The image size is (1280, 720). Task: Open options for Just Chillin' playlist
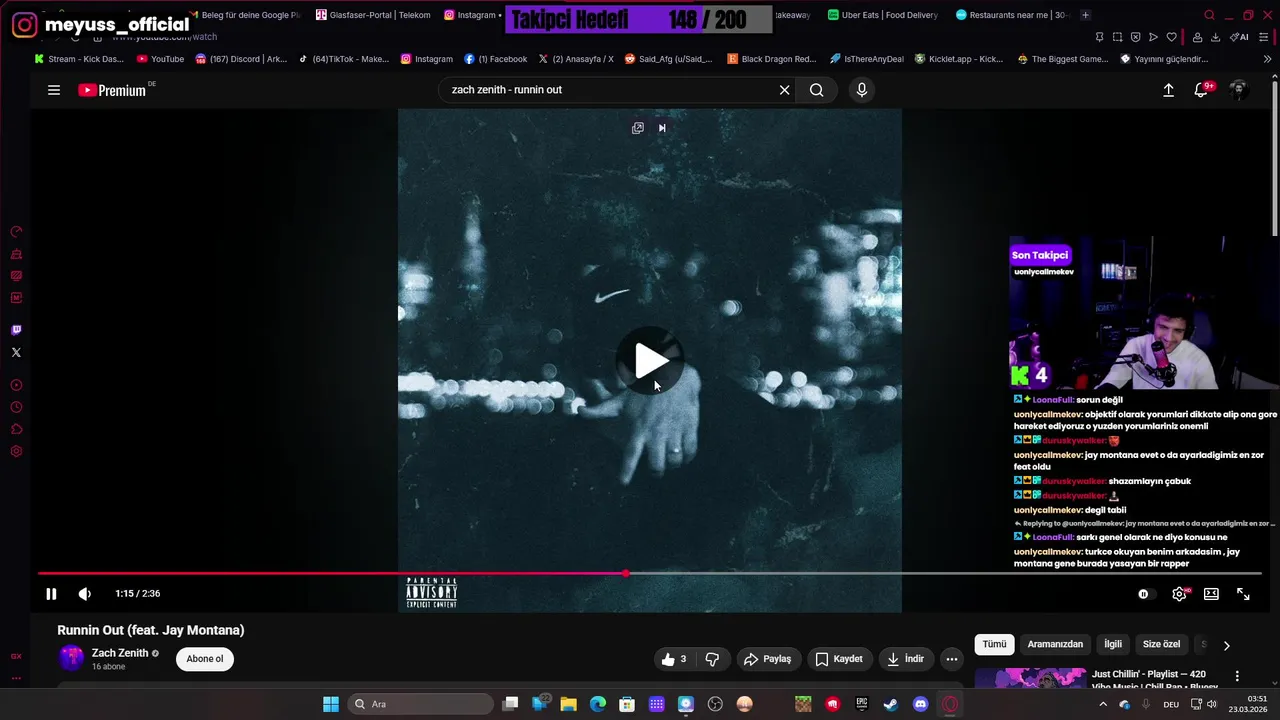coord(1237,676)
